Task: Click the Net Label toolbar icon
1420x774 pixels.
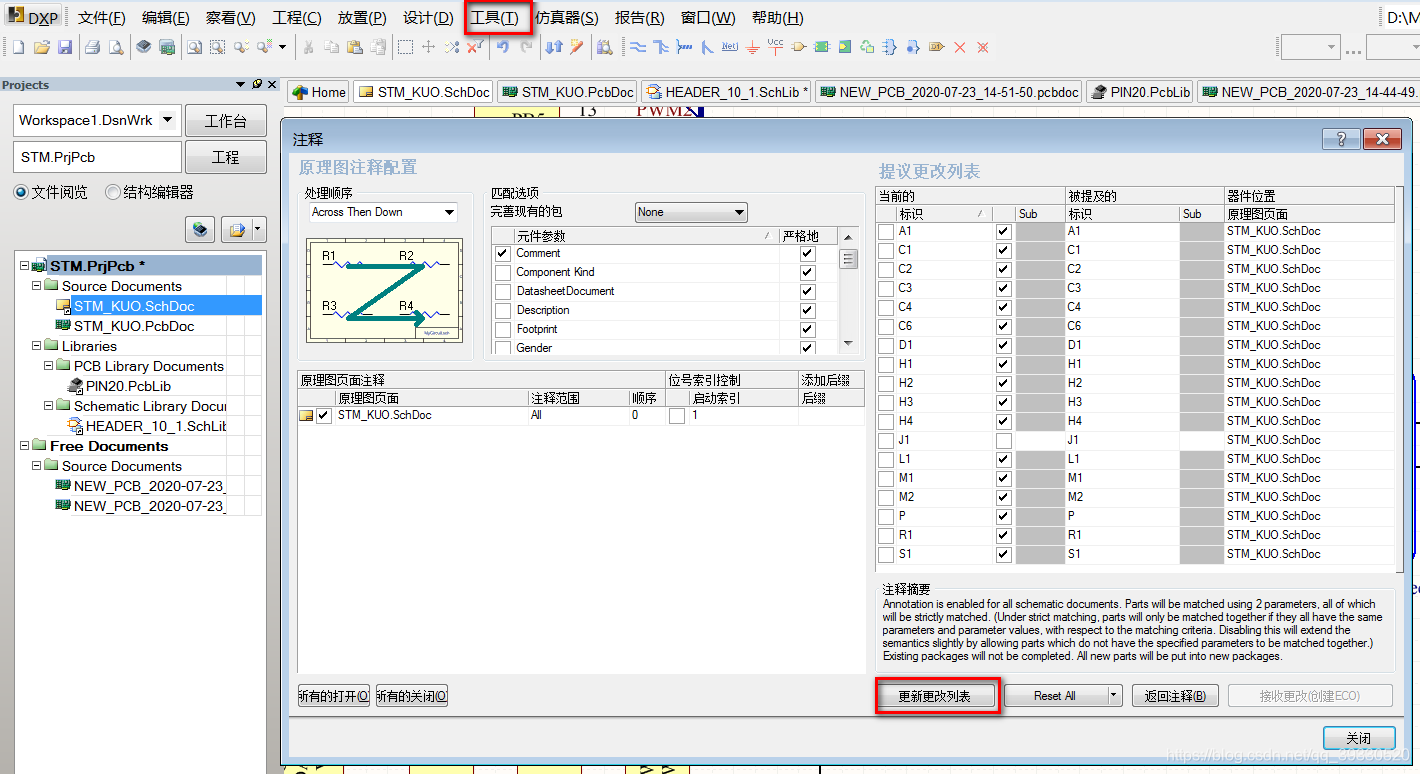Action: (x=729, y=47)
